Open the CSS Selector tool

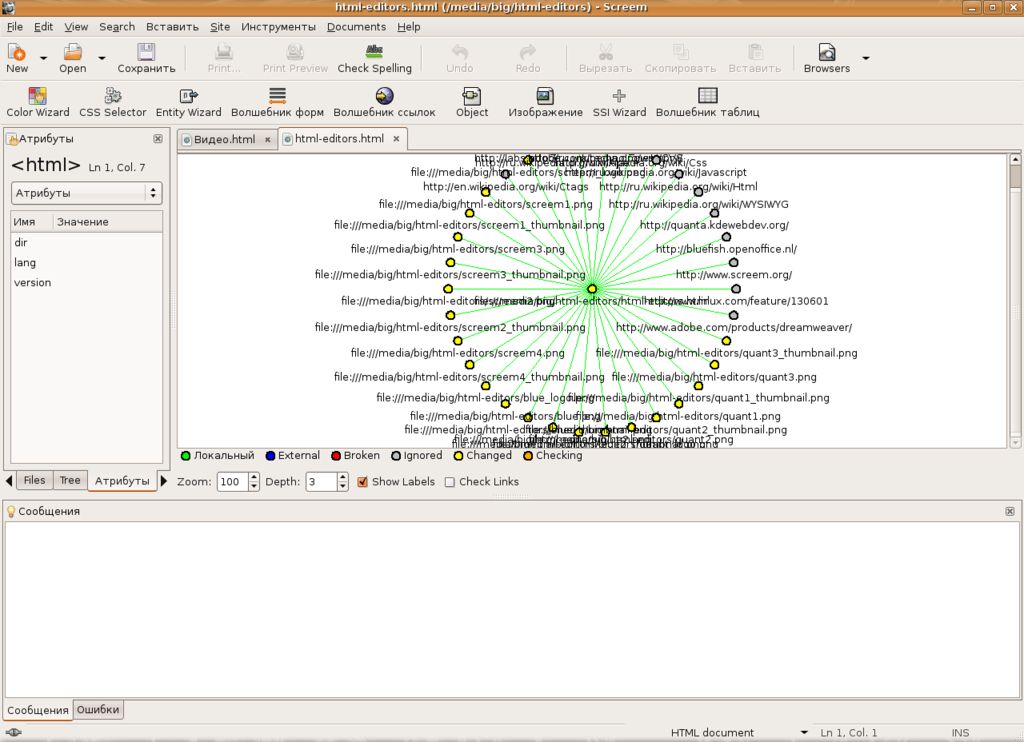coord(113,103)
